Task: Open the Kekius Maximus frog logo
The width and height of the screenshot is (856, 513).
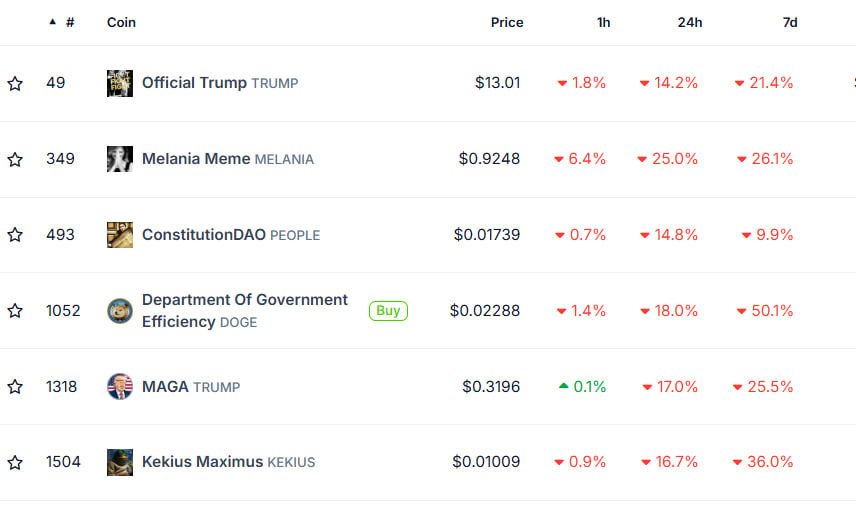Action: point(120,462)
